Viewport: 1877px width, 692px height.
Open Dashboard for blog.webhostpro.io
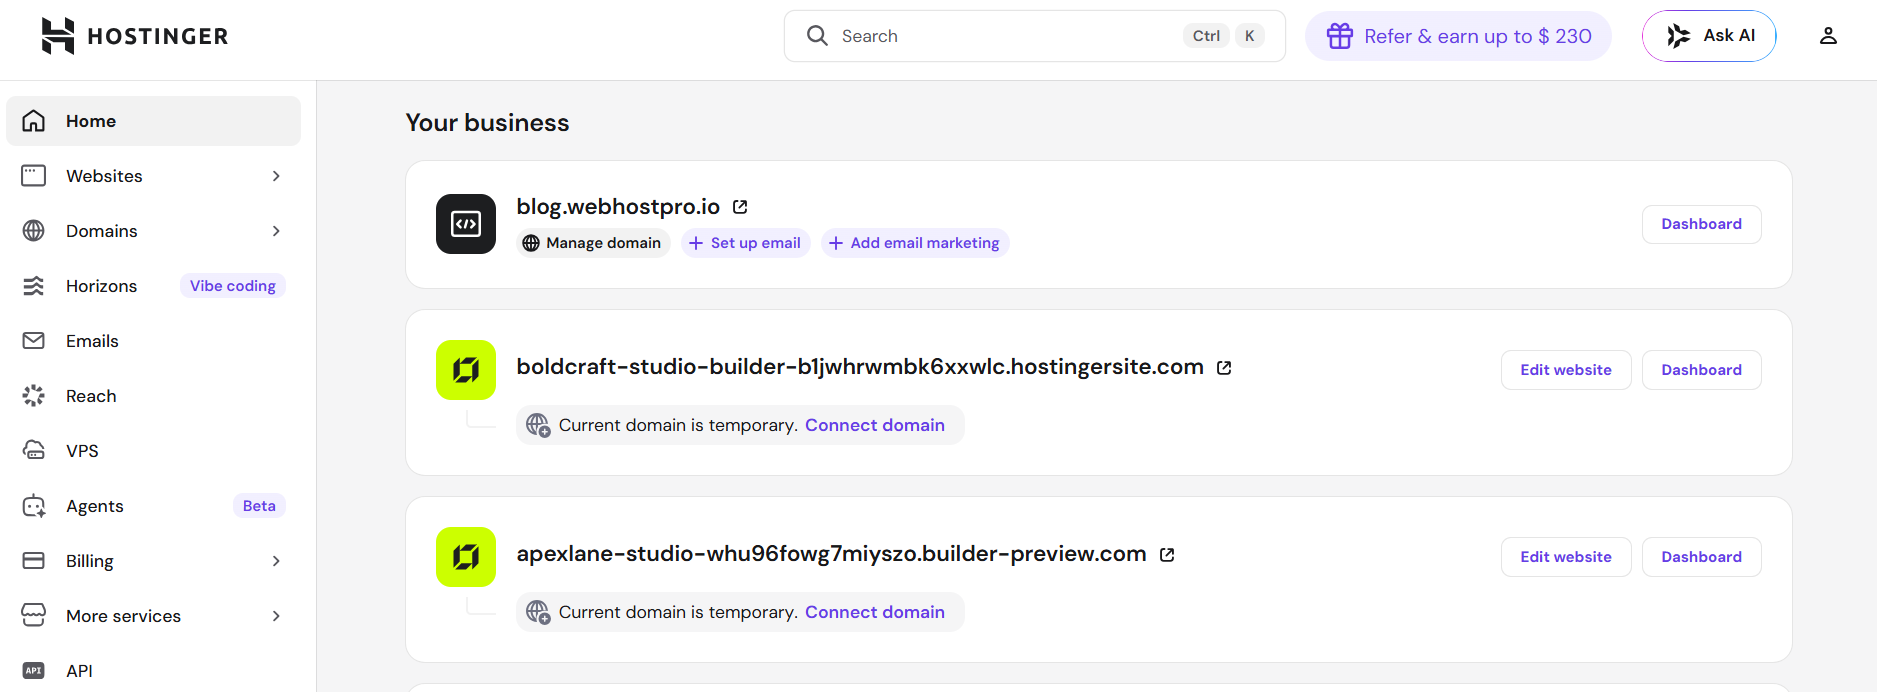pyautogui.click(x=1702, y=224)
